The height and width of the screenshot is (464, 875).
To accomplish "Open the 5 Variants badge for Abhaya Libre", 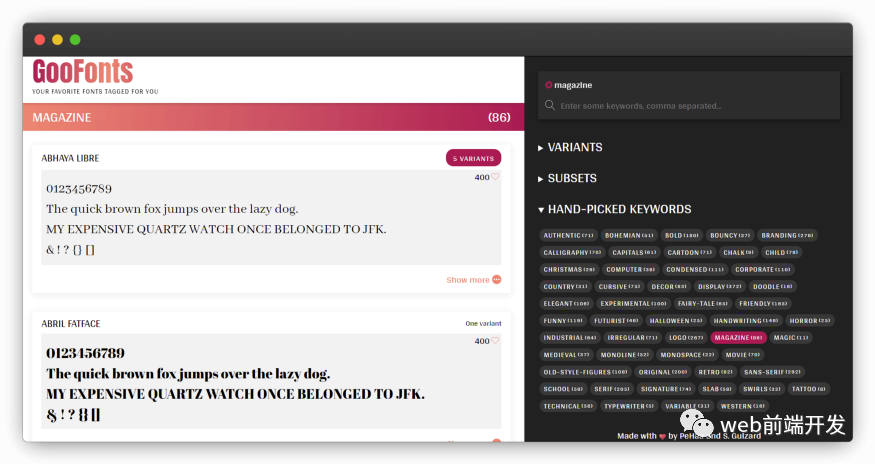I will [x=473, y=158].
